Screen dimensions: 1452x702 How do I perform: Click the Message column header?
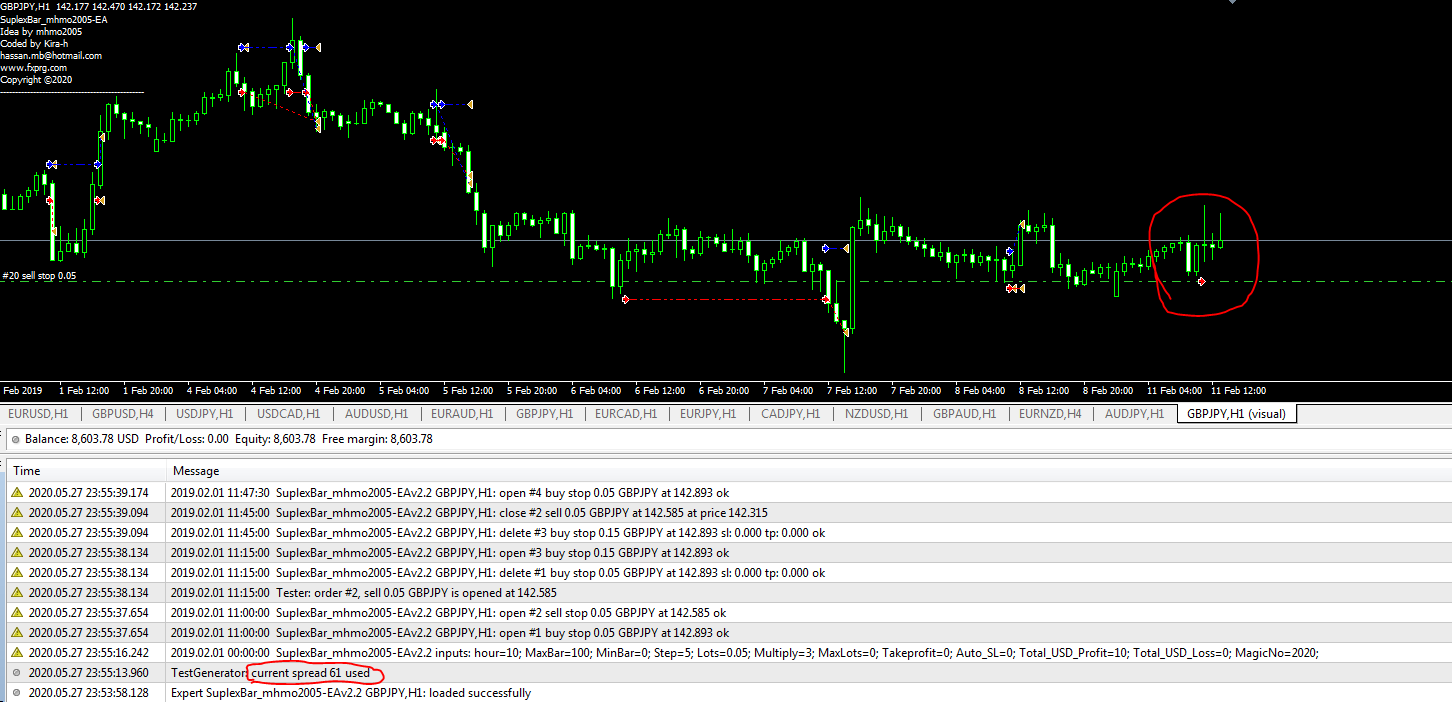(x=196, y=470)
